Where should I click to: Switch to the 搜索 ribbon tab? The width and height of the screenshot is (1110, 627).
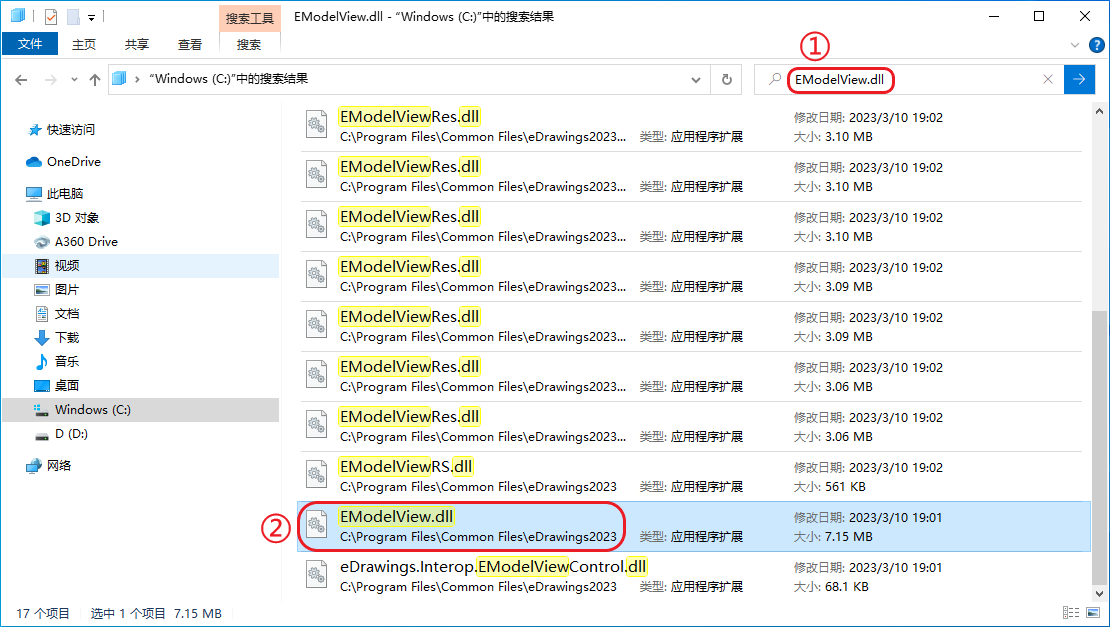coord(249,44)
